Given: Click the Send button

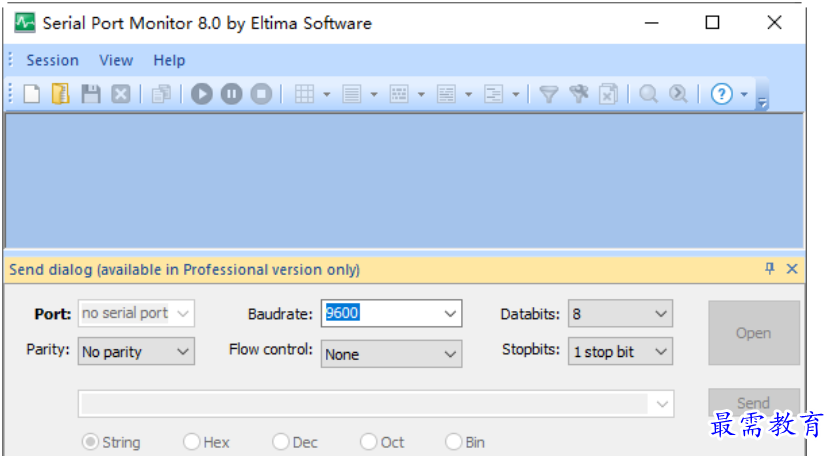Looking at the screenshot, I should pos(753,403).
